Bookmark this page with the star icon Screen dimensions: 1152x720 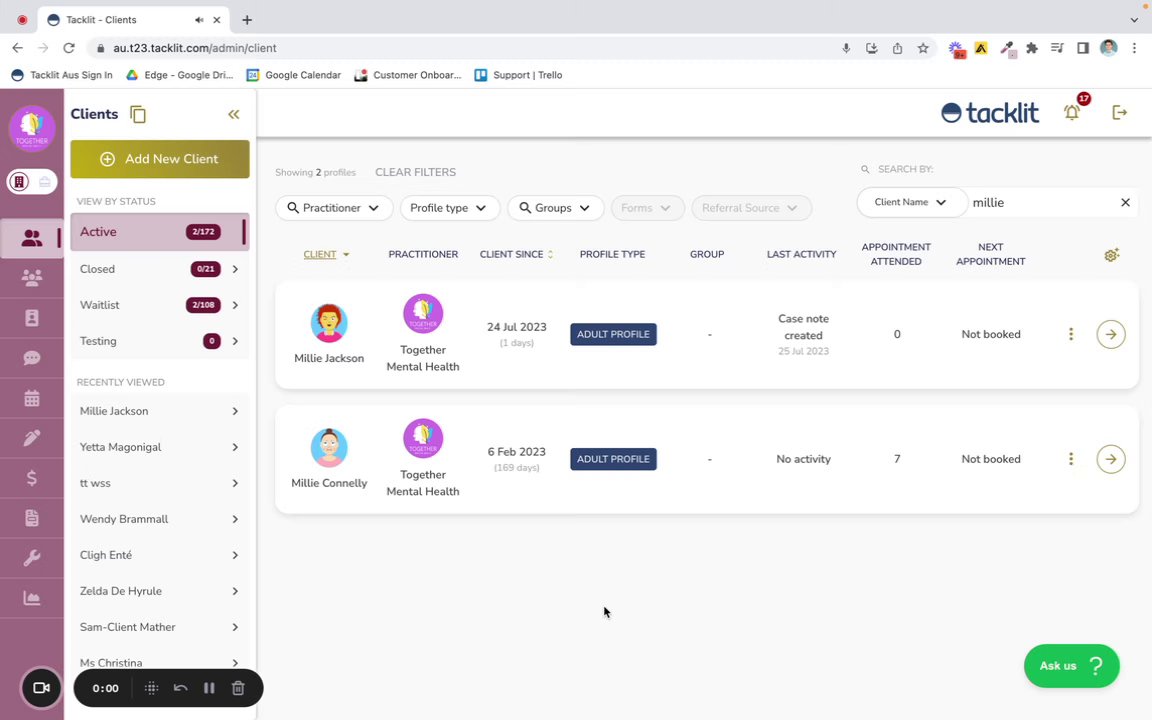[923, 48]
